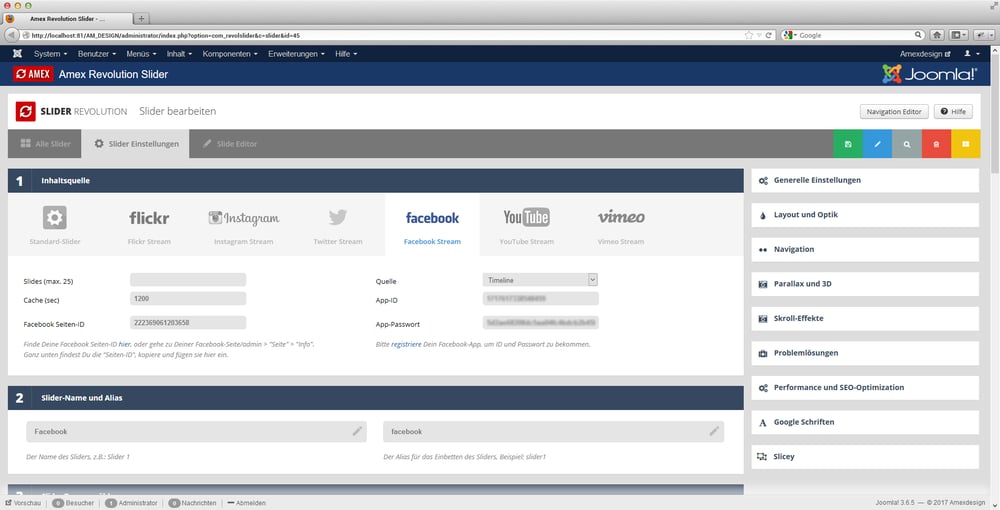Open the Benutzer menu
The width and height of the screenshot is (1000, 510).
(97, 54)
